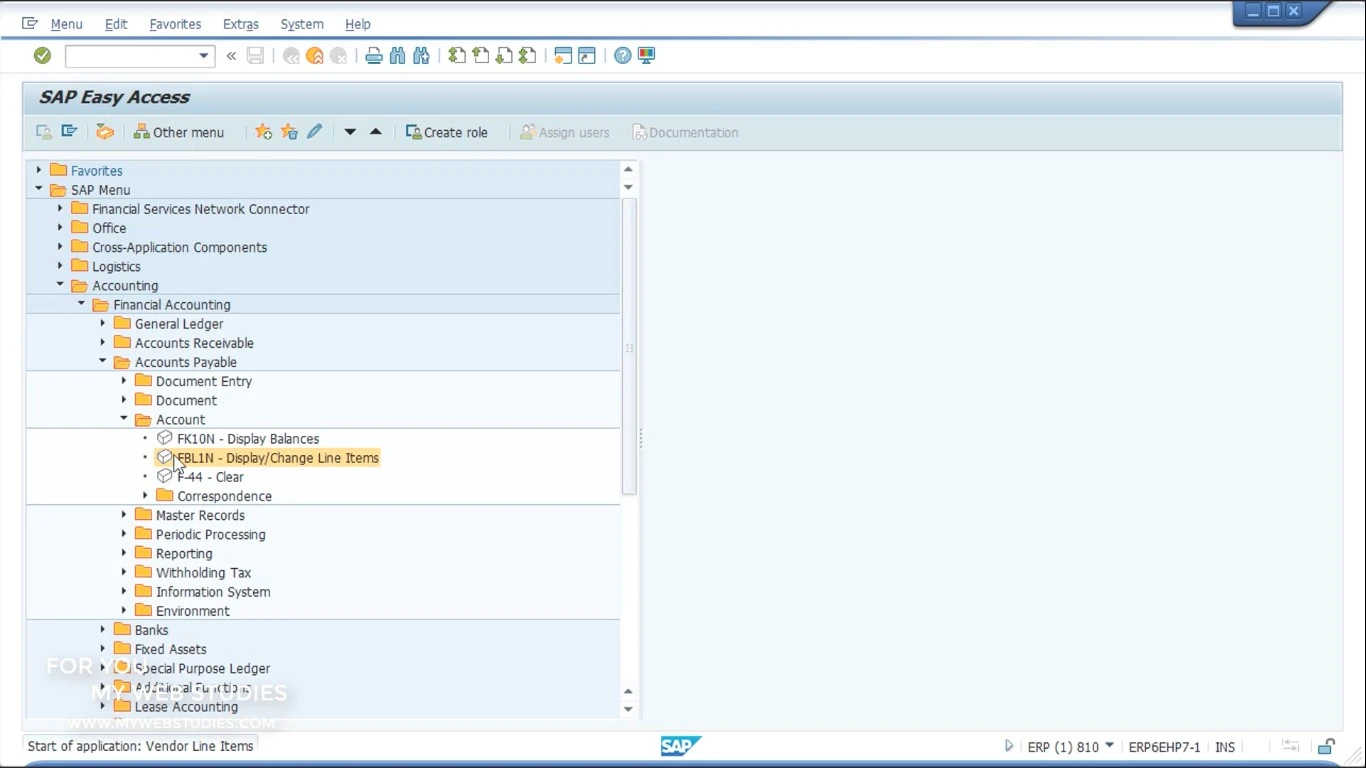Click the Create role button
1366x768 pixels.
point(447,132)
